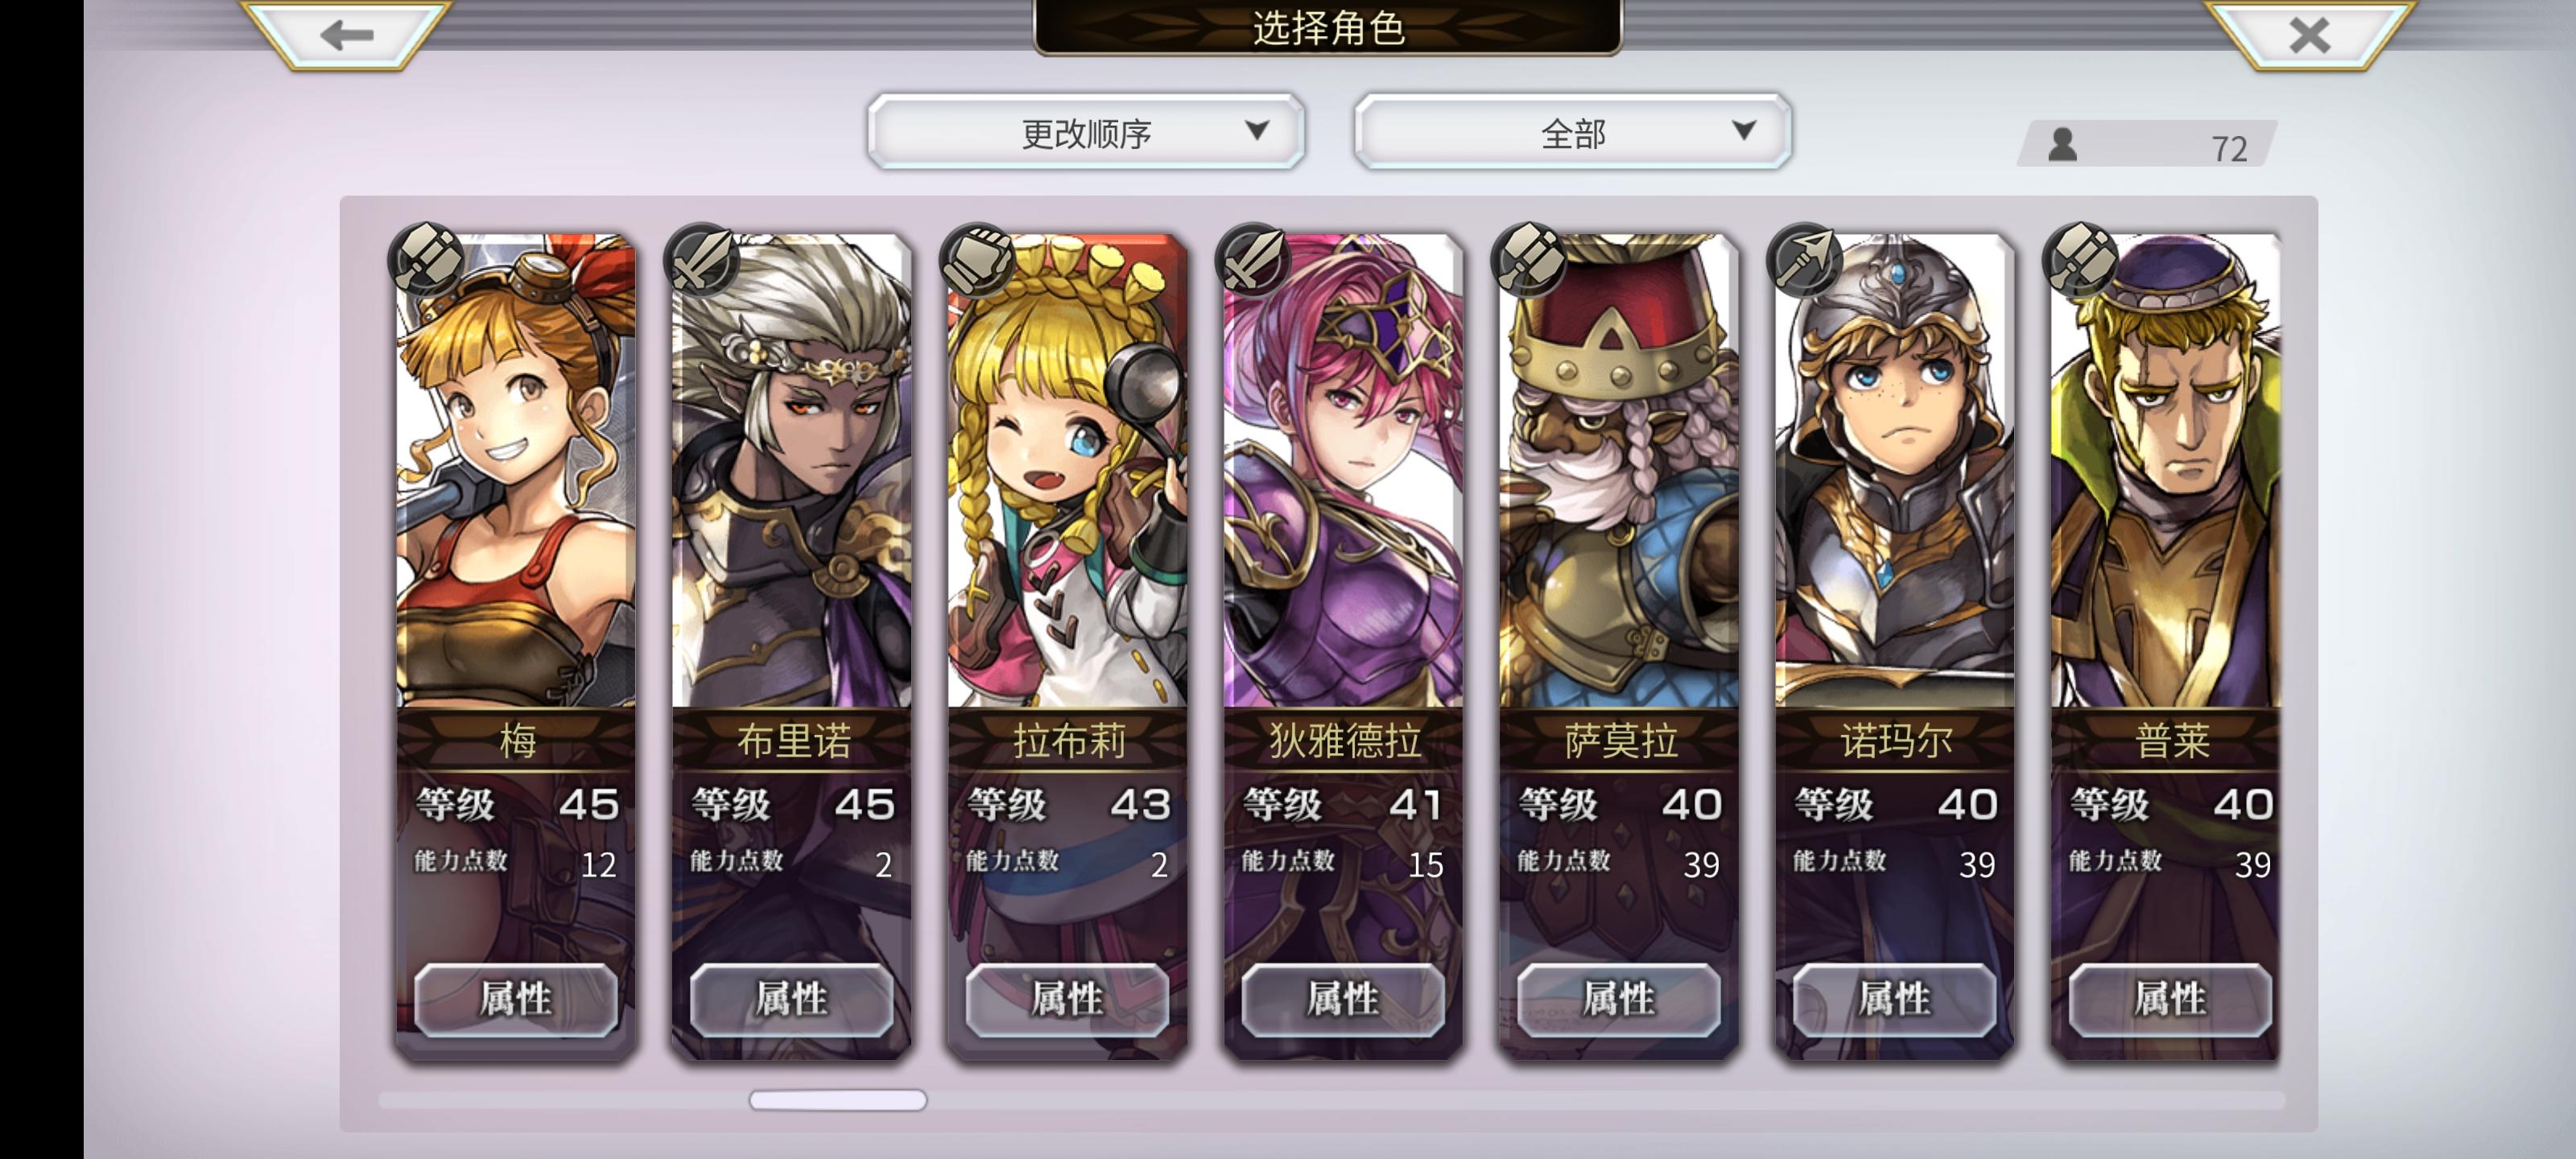Select character 布里诺's portrait

(791, 470)
